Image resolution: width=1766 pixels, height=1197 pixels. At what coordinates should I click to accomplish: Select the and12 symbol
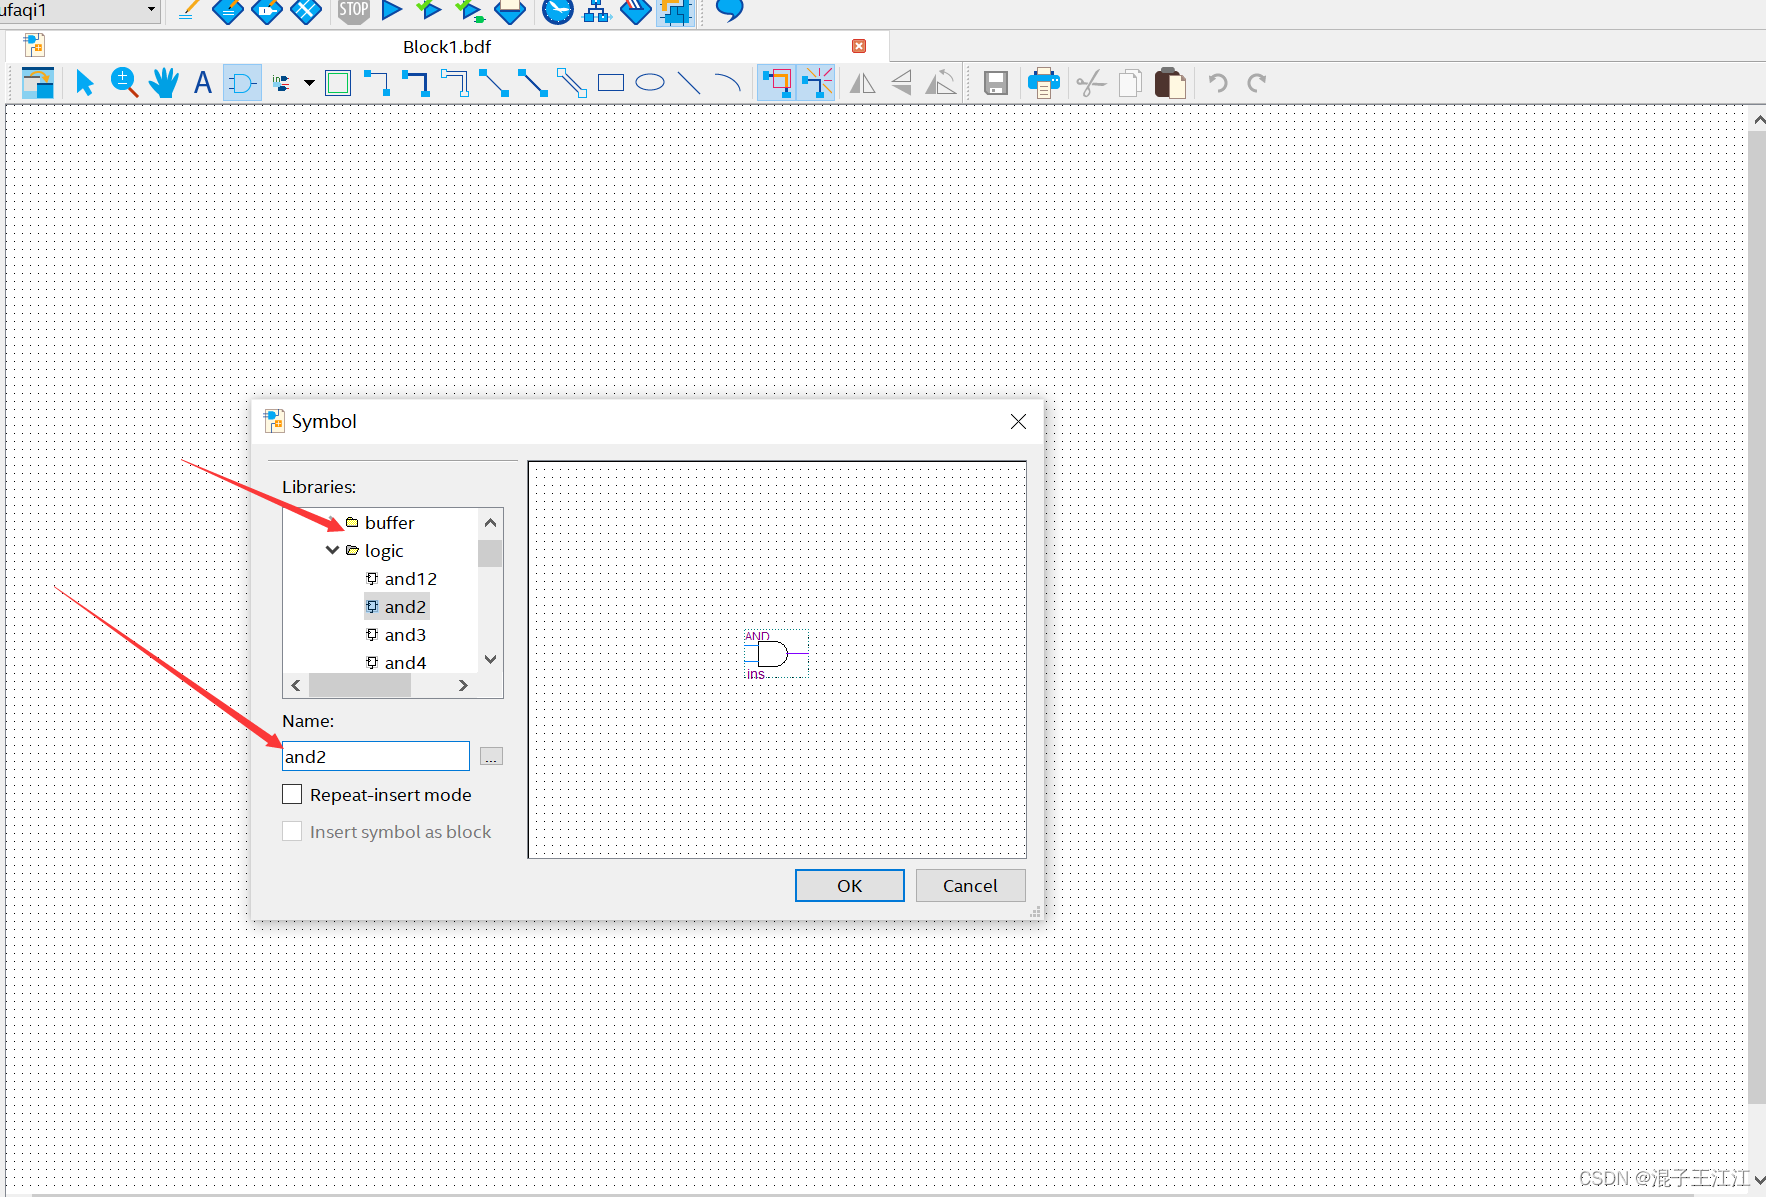(x=401, y=578)
